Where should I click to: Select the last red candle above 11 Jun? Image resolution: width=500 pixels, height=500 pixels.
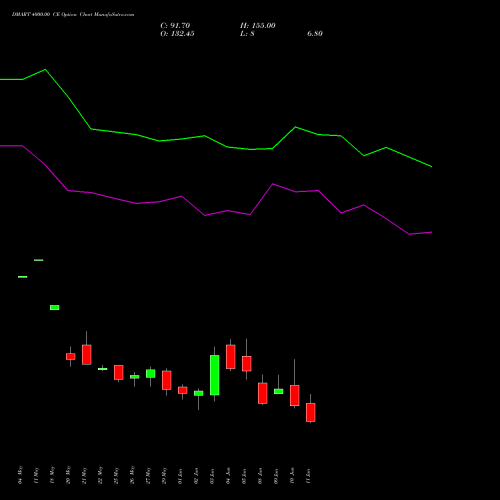[x=311, y=412]
